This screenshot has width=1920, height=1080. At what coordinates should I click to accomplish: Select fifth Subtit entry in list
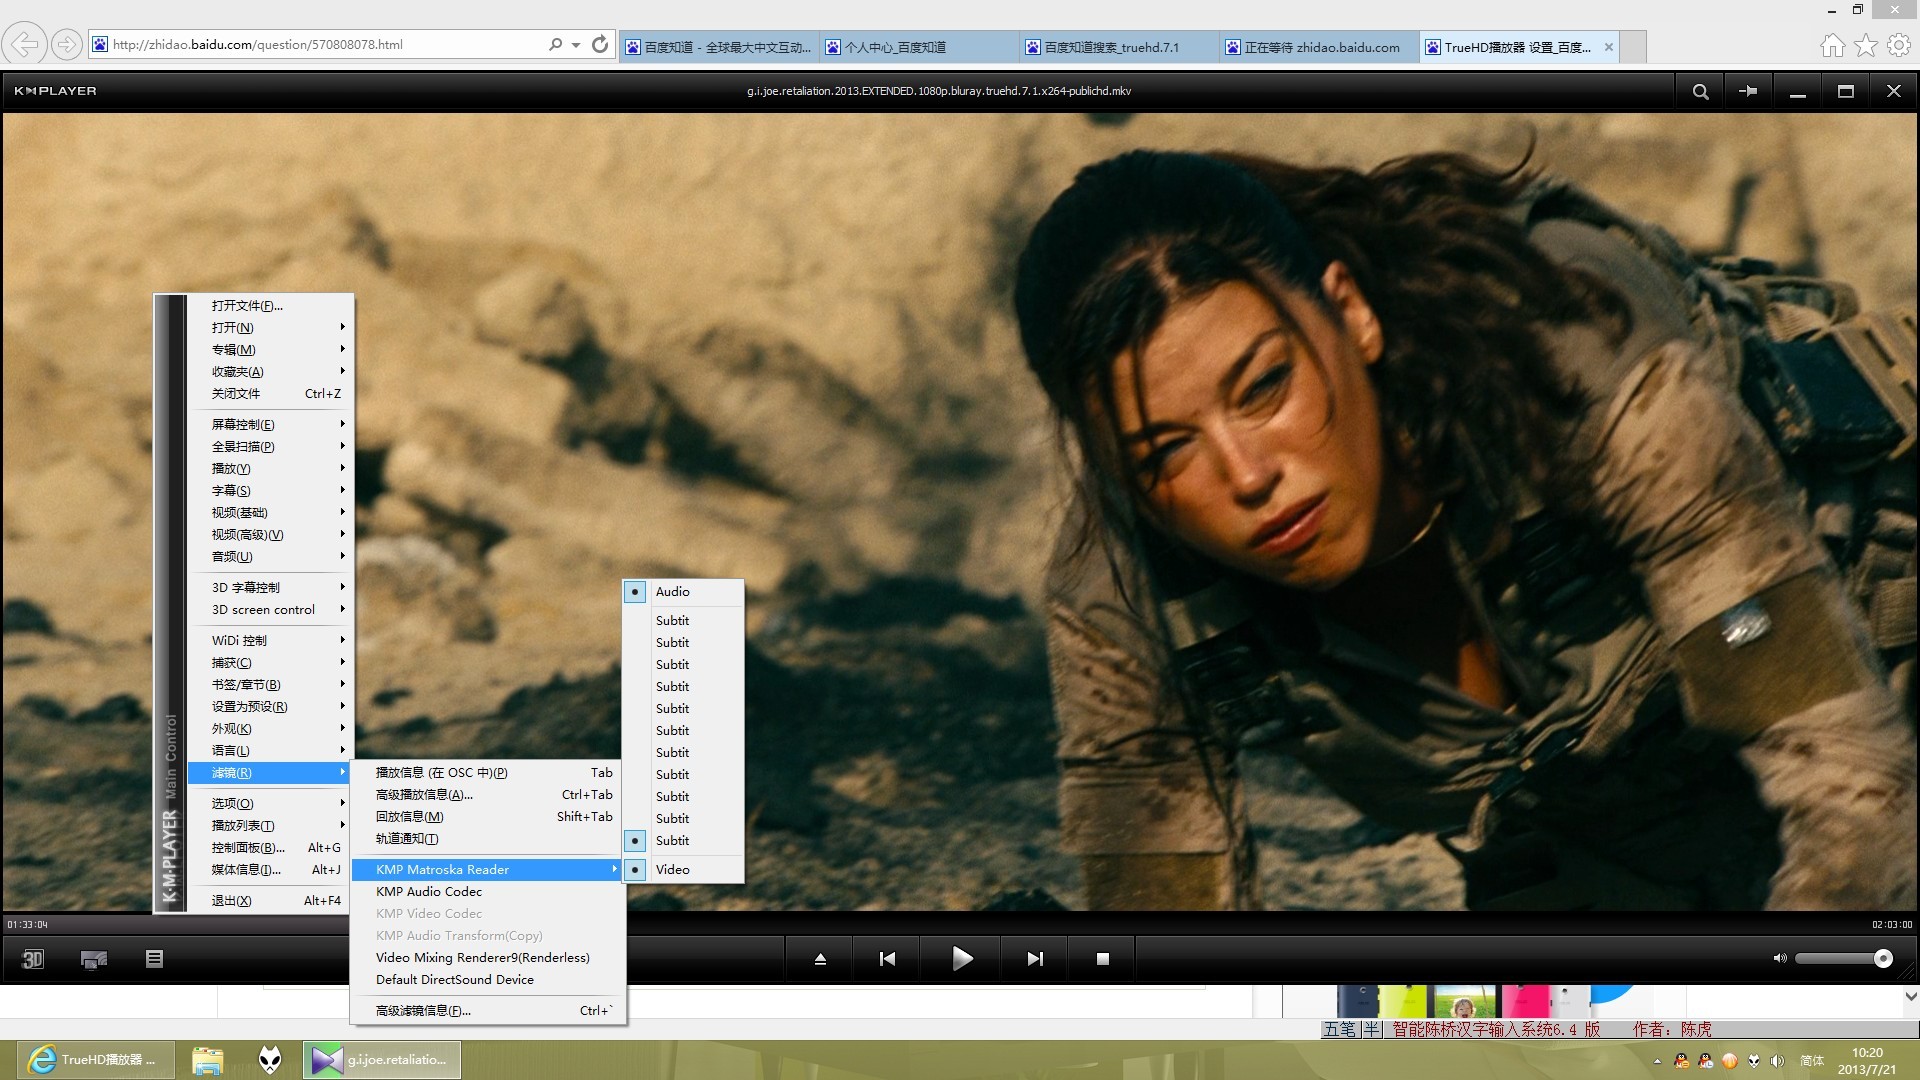click(x=683, y=709)
